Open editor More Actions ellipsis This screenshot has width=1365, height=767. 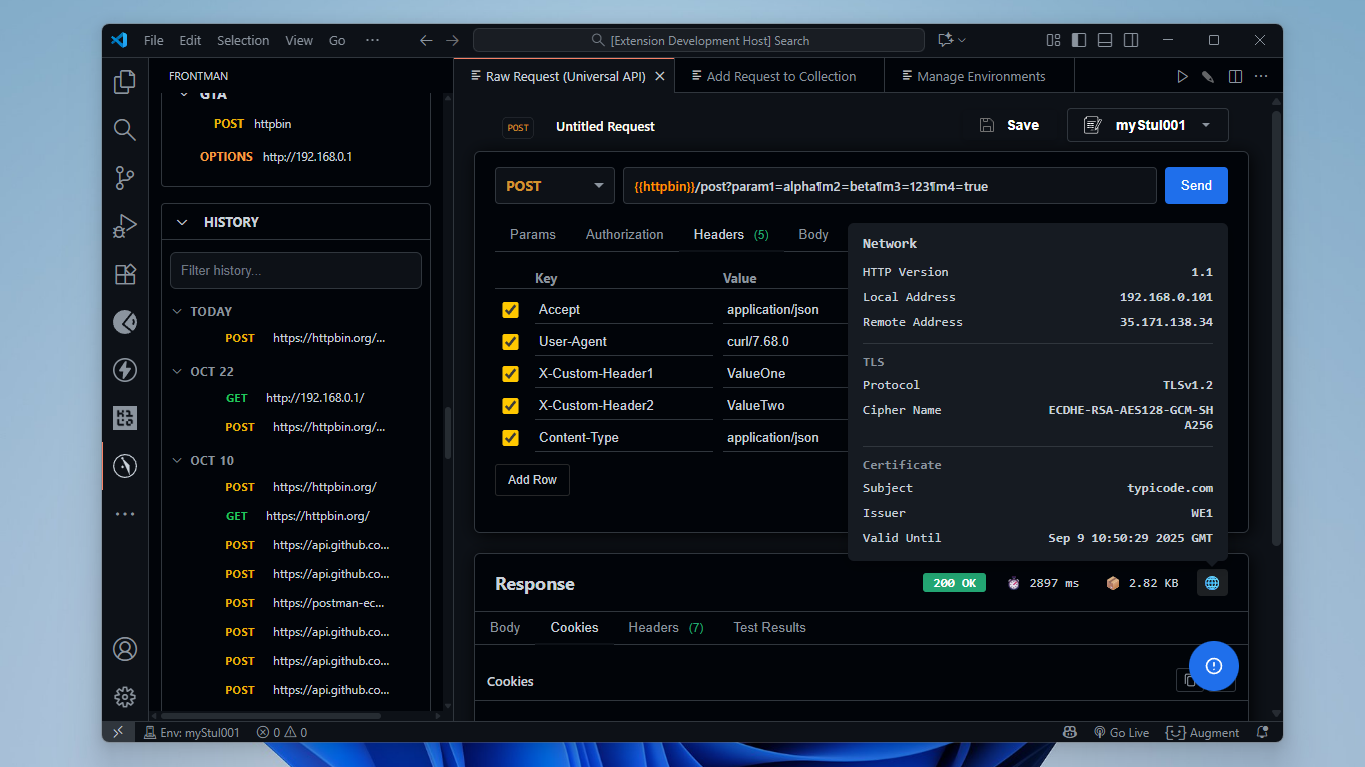tap(1261, 76)
